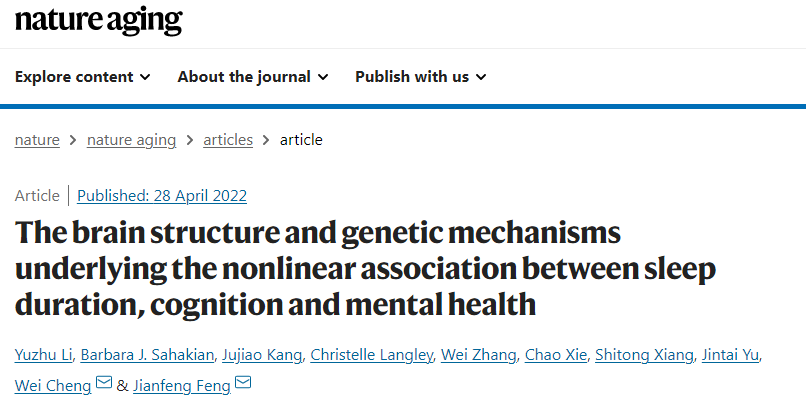Screen dimensions: 806x417
Task: Navigate to the articles breadcrumb
Action: pyautogui.click(x=228, y=140)
